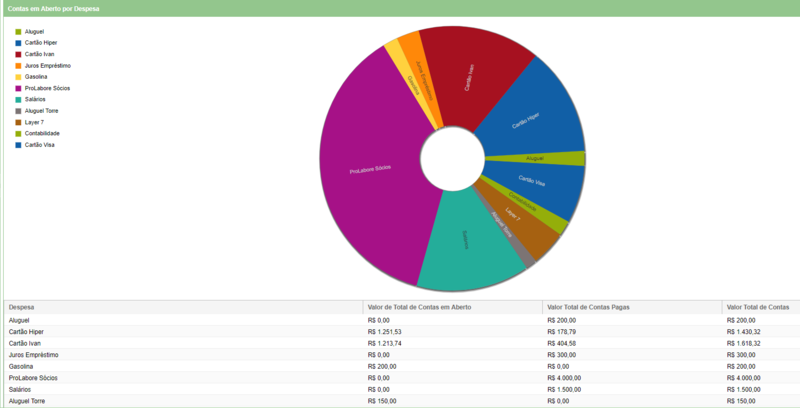Click the red Cartão Ivan legend swatch
The width and height of the screenshot is (800, 408).
[x=18, y=54]
